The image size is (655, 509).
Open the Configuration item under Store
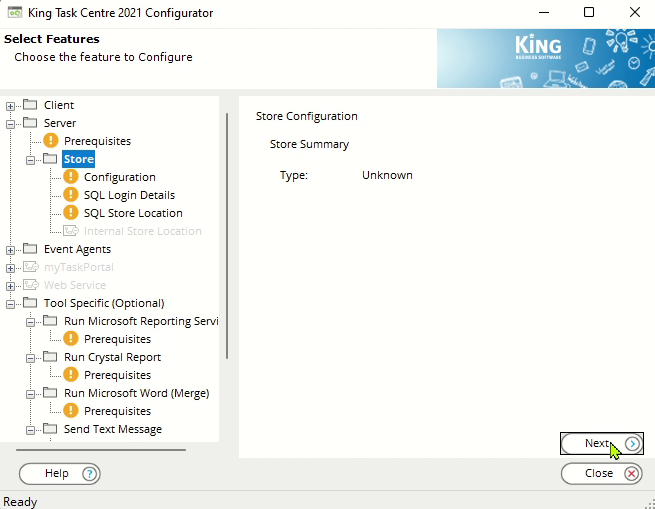click(x=119, y=177)
